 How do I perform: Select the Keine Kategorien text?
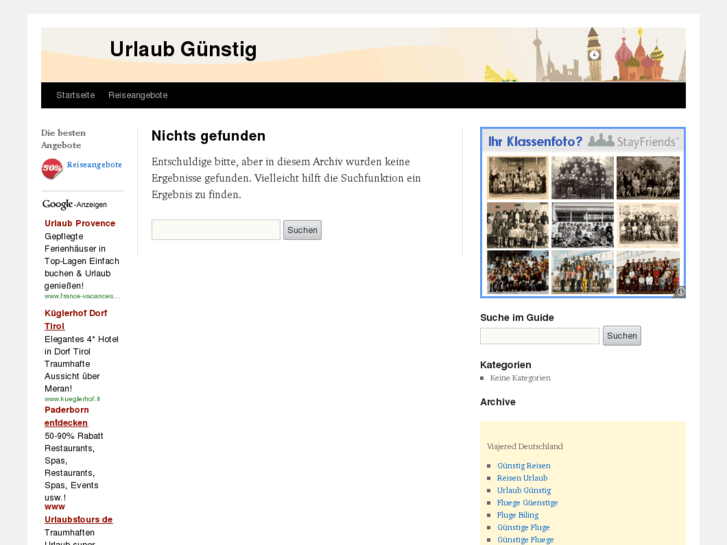pyautogui.click(x=520, y=378)
